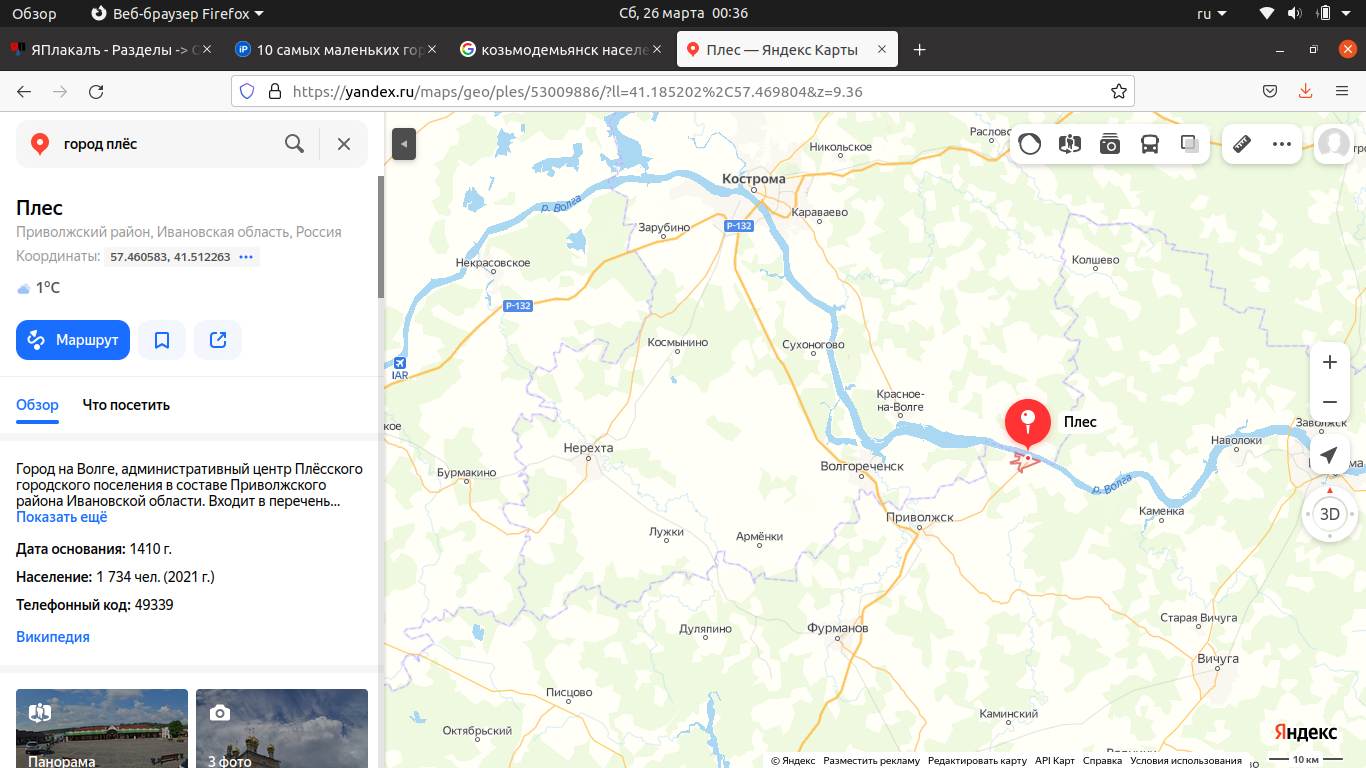Expand description with Показать ещё
Image resolution: width=1366 pixels, height=768 pixels.
[62, 517]
